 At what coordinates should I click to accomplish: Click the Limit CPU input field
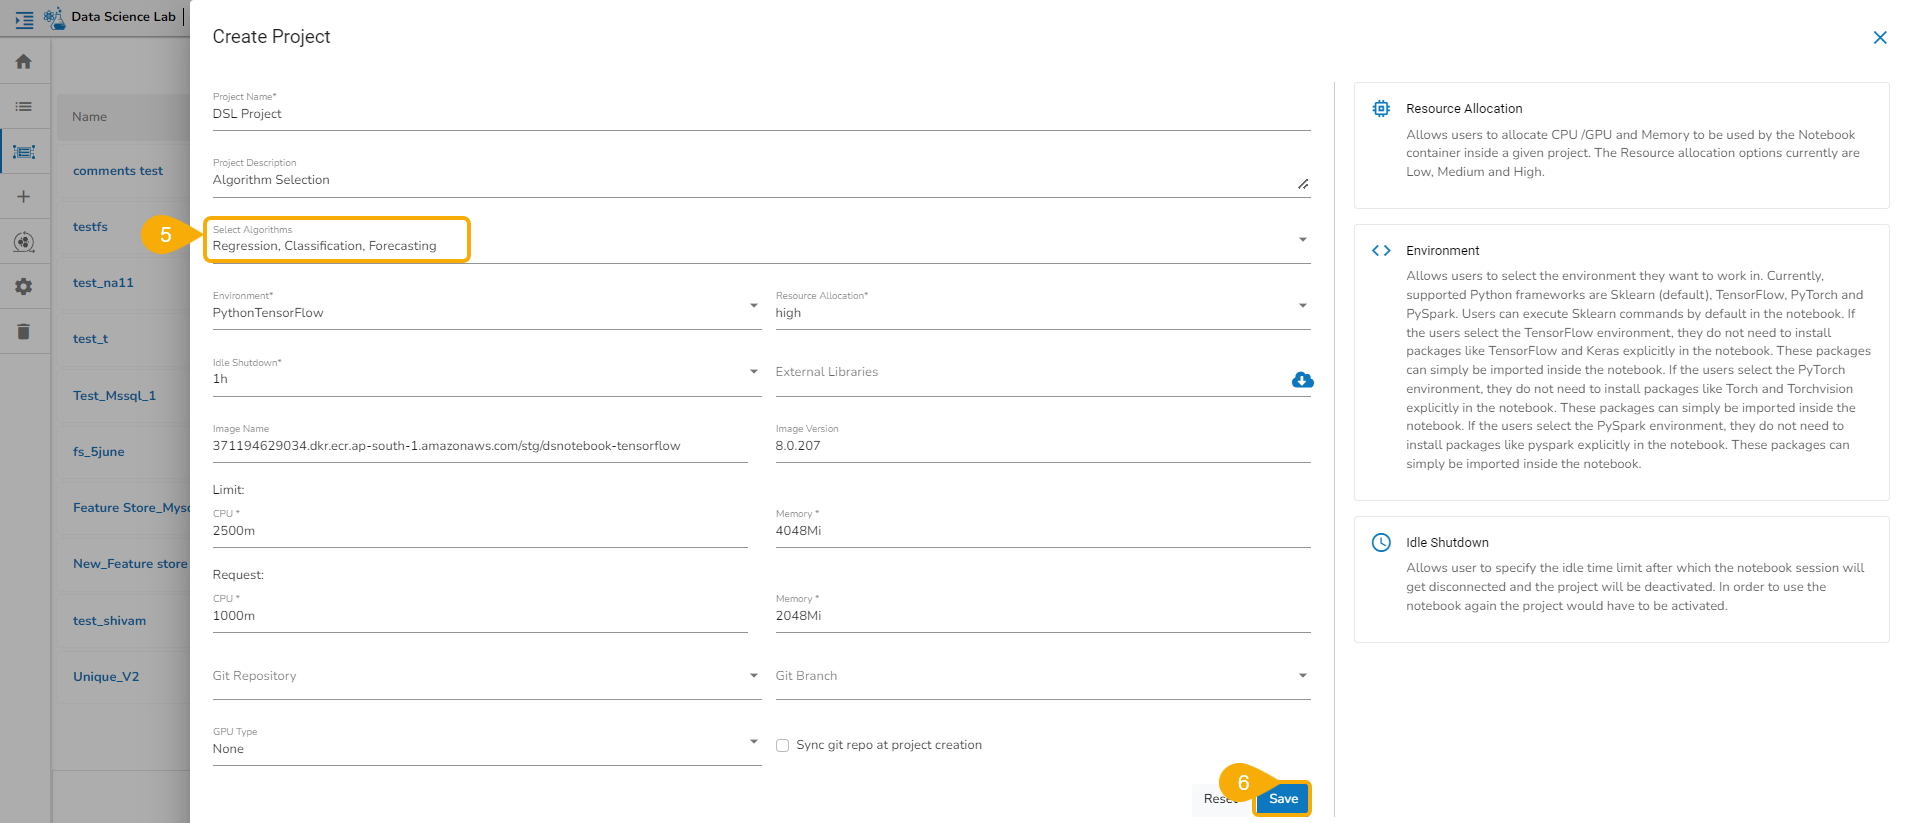(480, 531)
